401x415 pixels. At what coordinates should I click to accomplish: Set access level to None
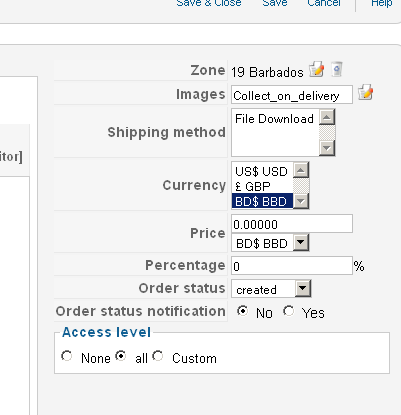(67, 356)
